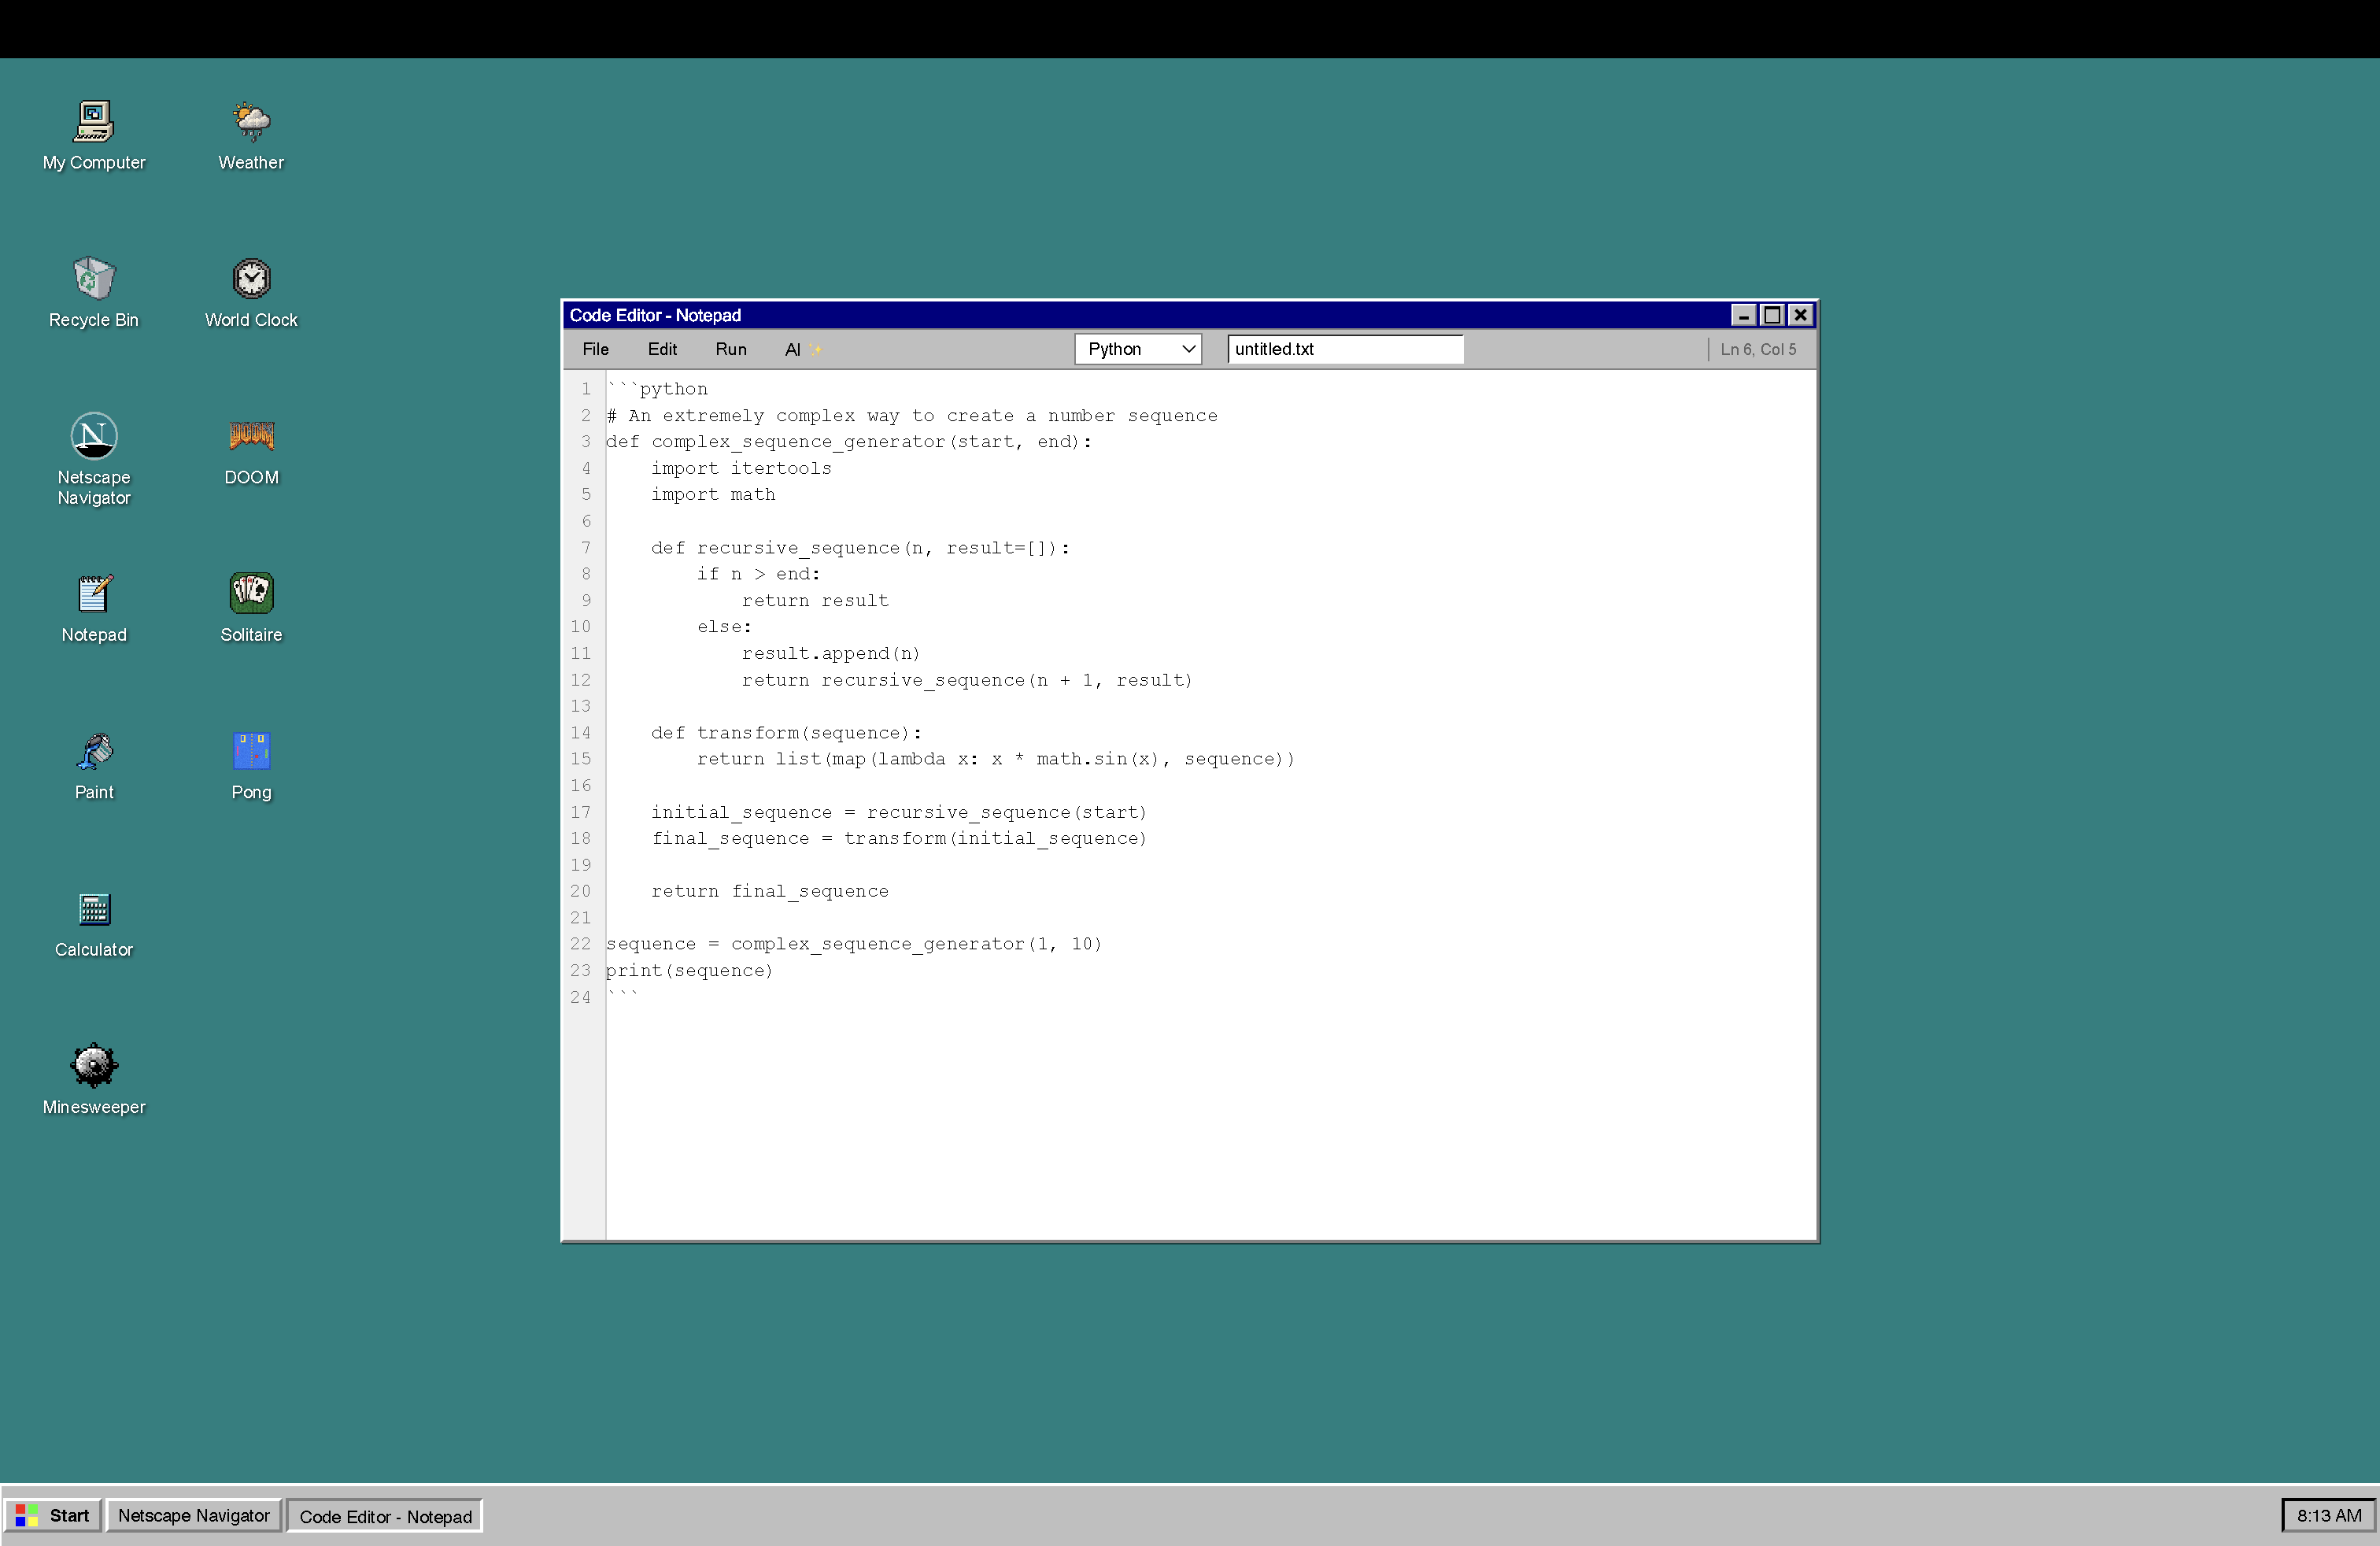The width and height of the screenshot is (2380, 1546).
Task: Open the Run menu
Action: (730, 349)
